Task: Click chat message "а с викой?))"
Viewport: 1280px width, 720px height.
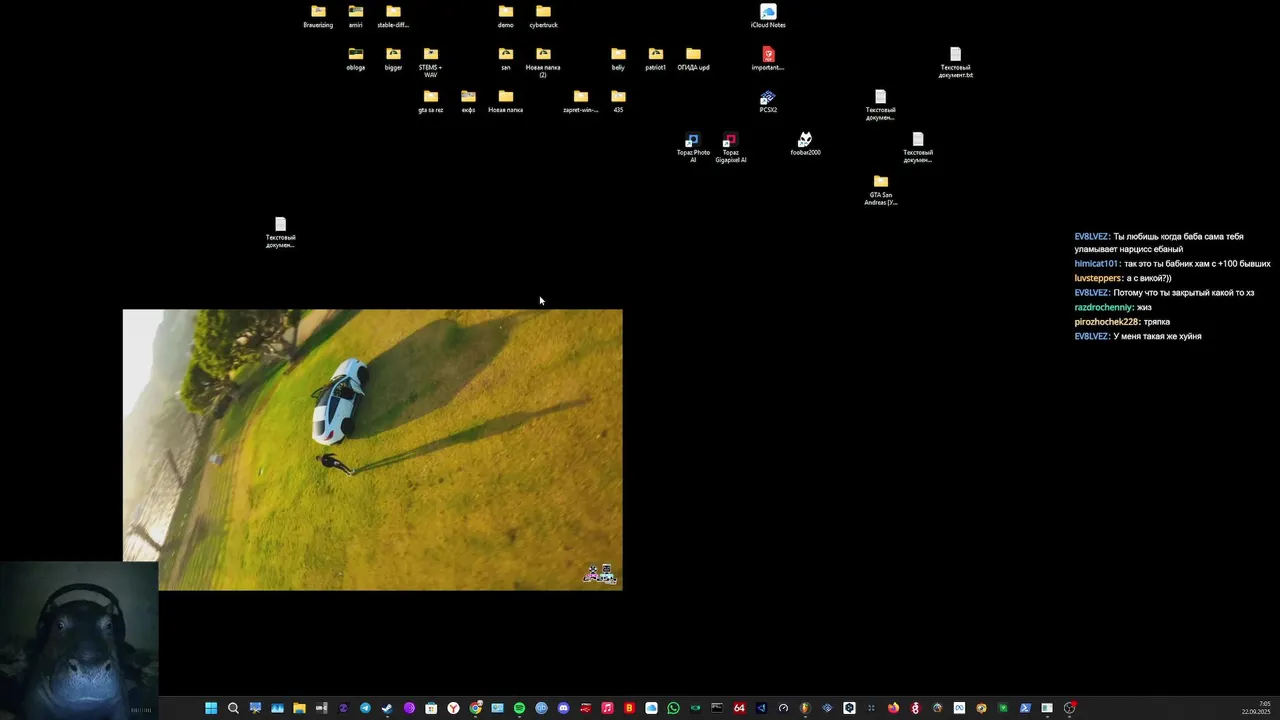Action: pos(1148,278)
